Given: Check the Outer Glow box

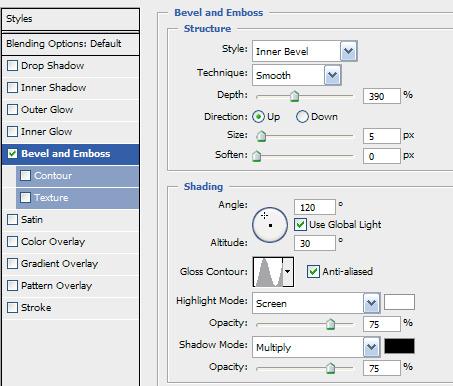Looking at the screenshot, I should (x=12, y=110).
